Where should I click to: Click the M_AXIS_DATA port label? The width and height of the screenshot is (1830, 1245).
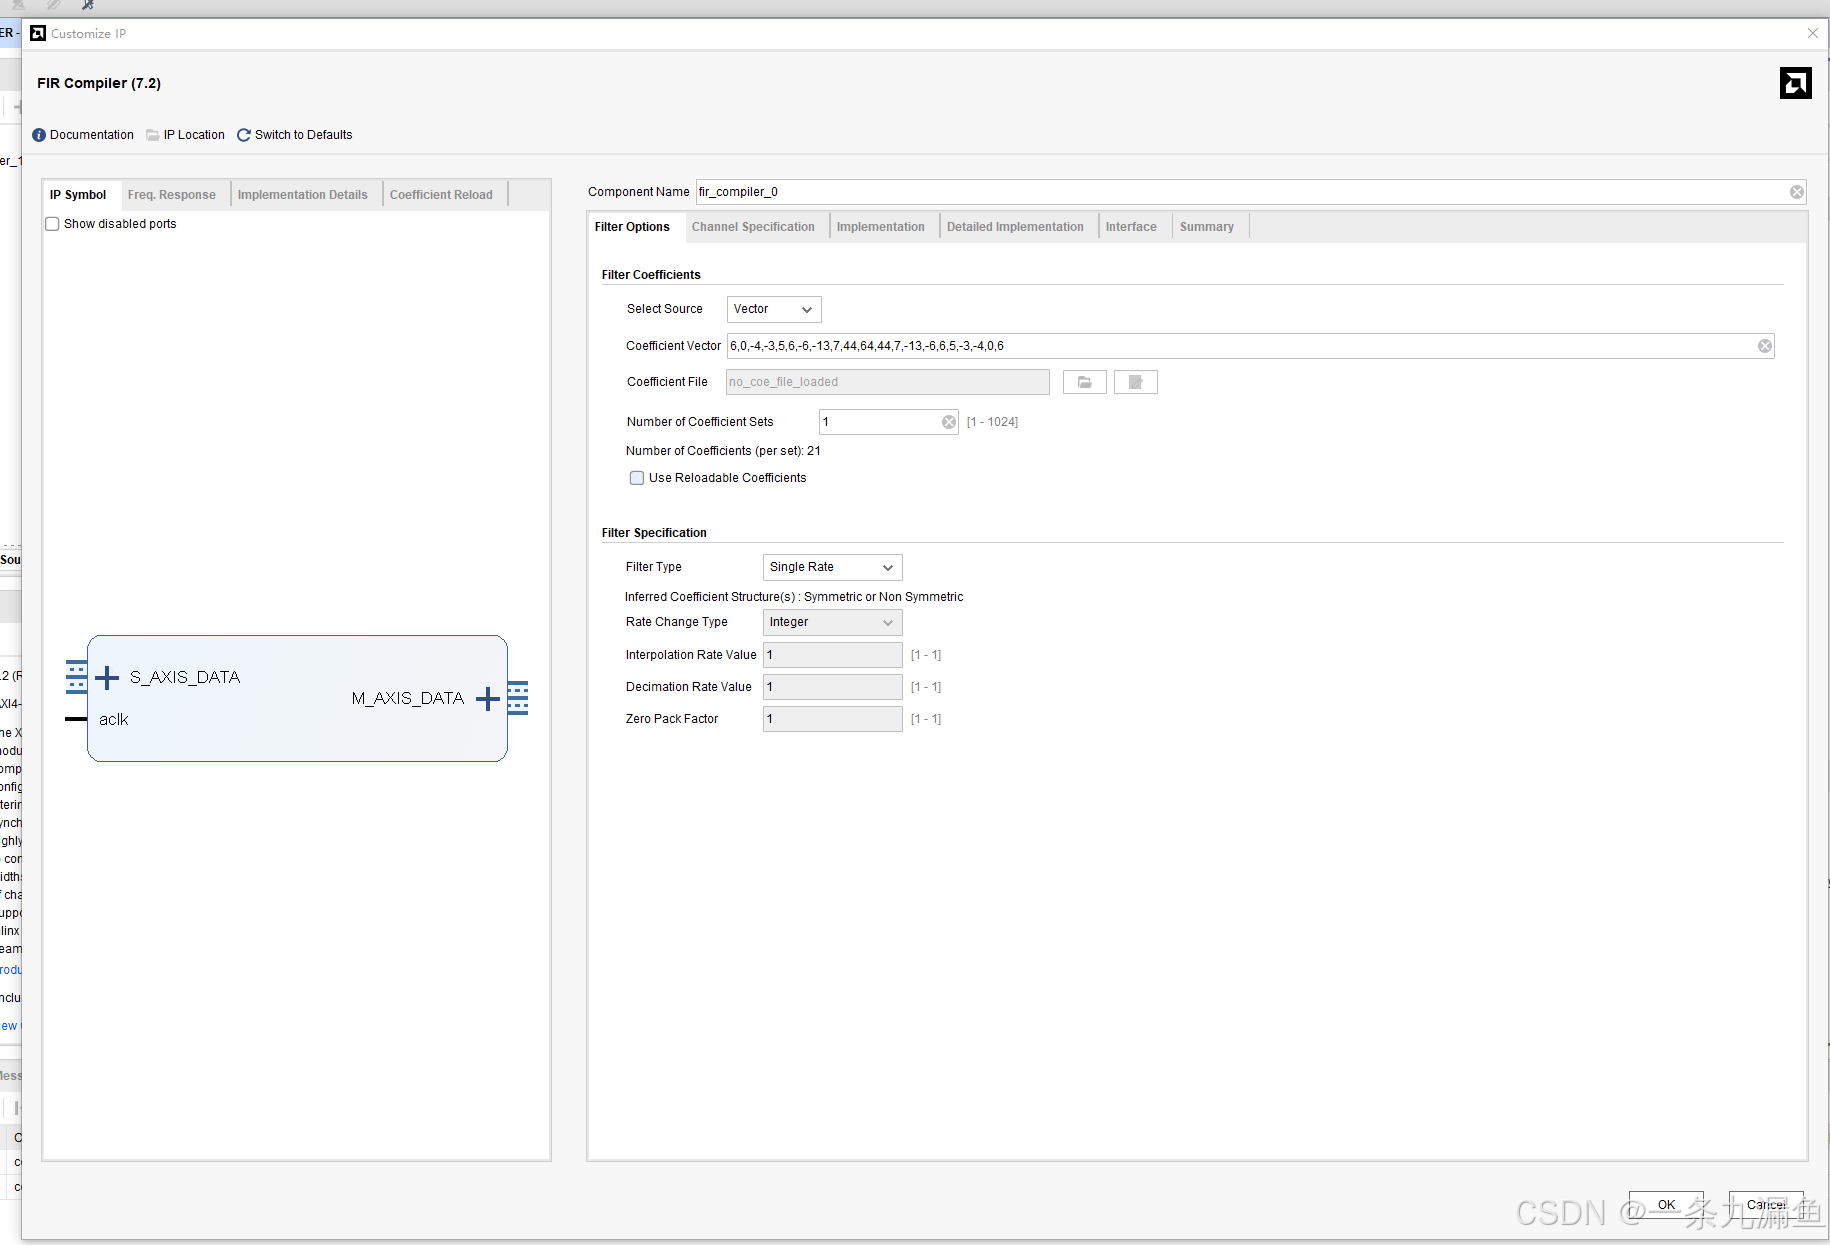tap(408, 698)
